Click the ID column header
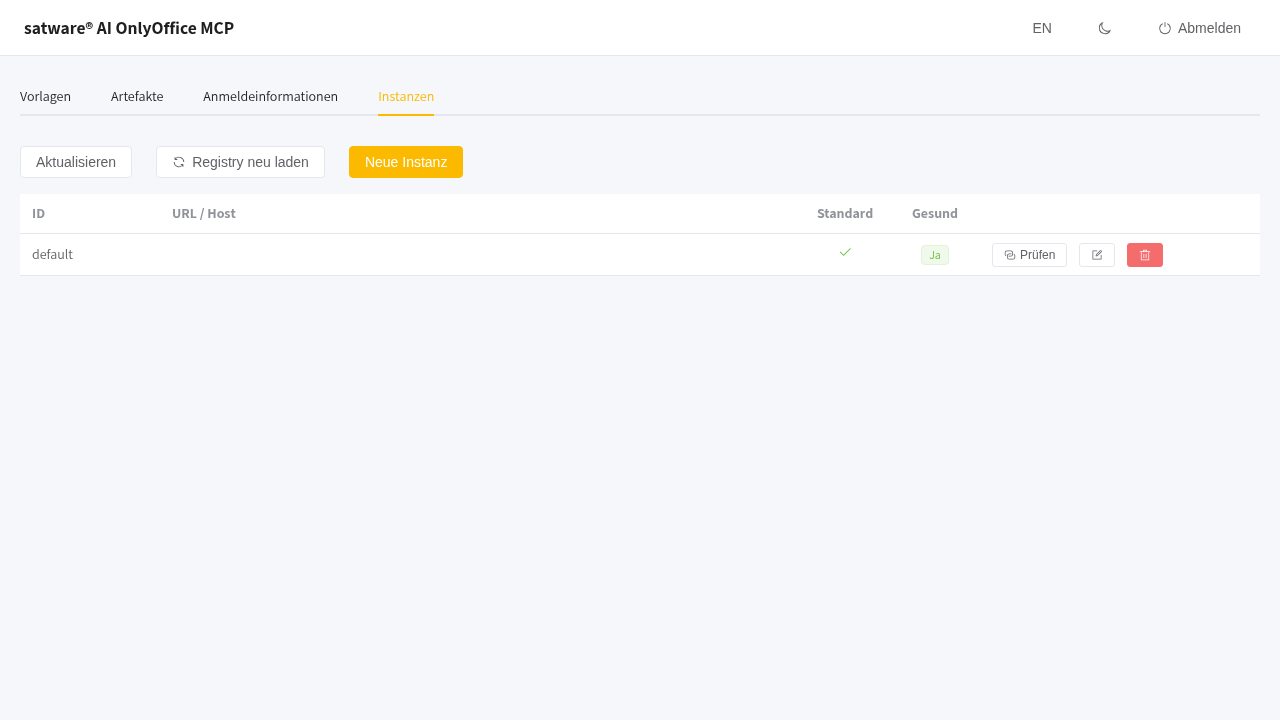Viewport: 1280px width, 720px height. [38, 213]
